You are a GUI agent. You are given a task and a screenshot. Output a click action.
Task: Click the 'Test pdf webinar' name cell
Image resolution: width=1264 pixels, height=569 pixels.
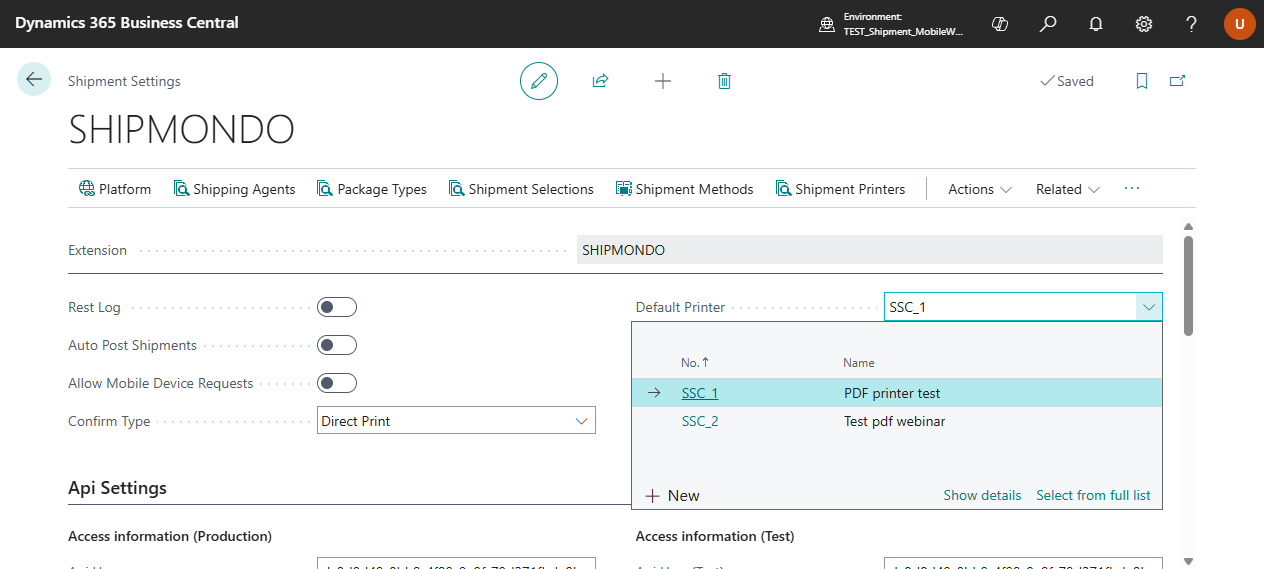(894, 421)
